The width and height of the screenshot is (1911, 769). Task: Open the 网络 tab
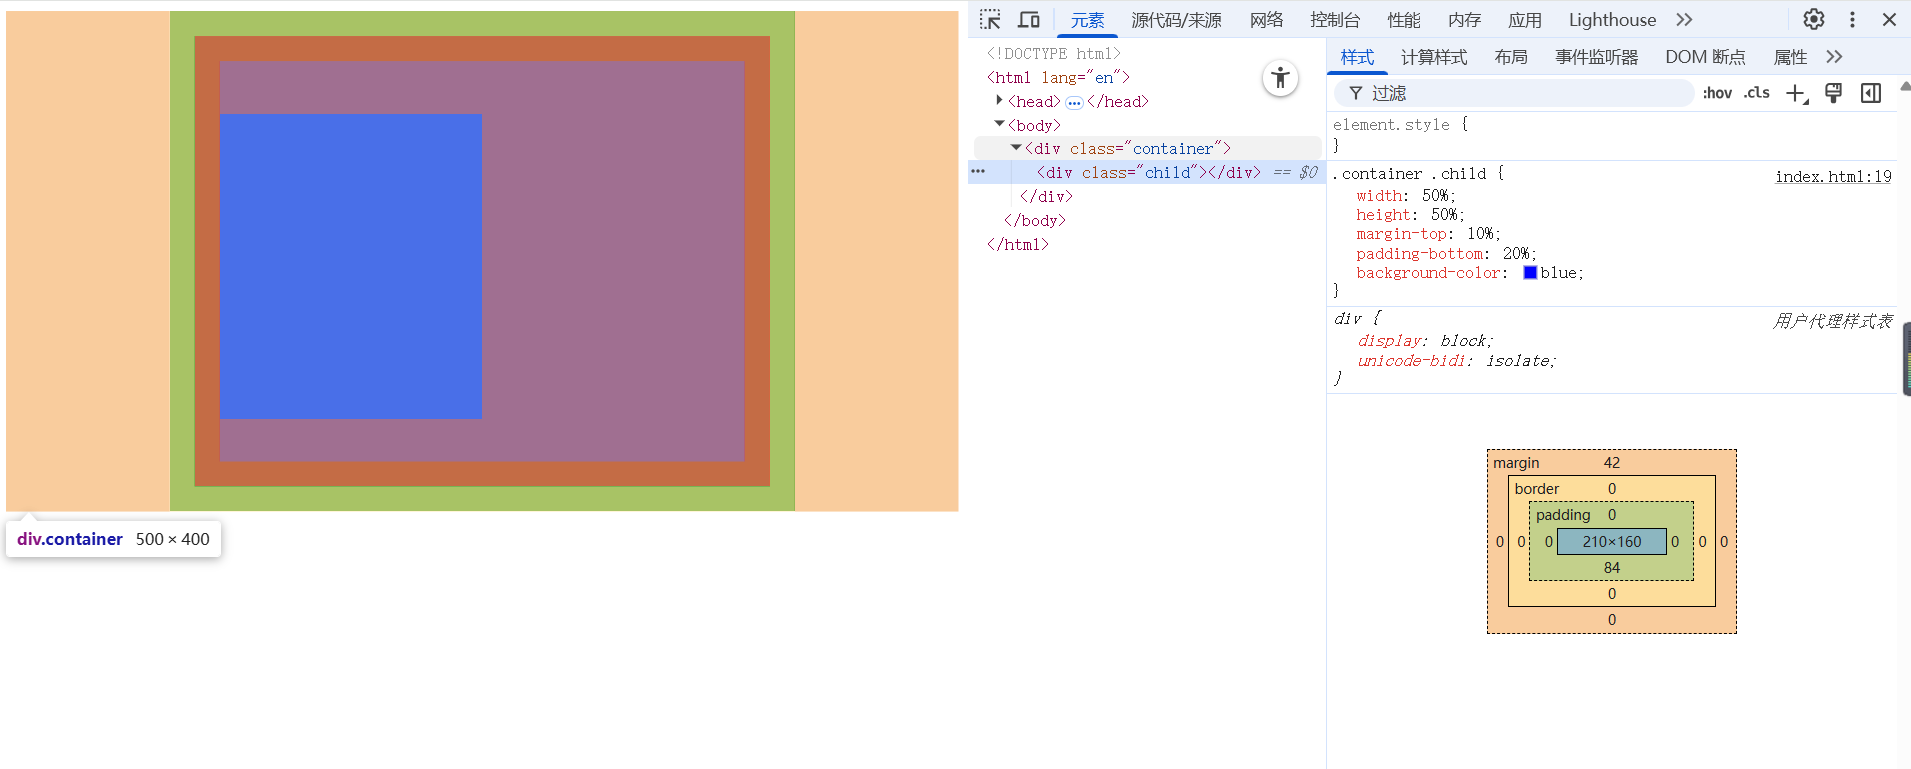(1266, 20)
